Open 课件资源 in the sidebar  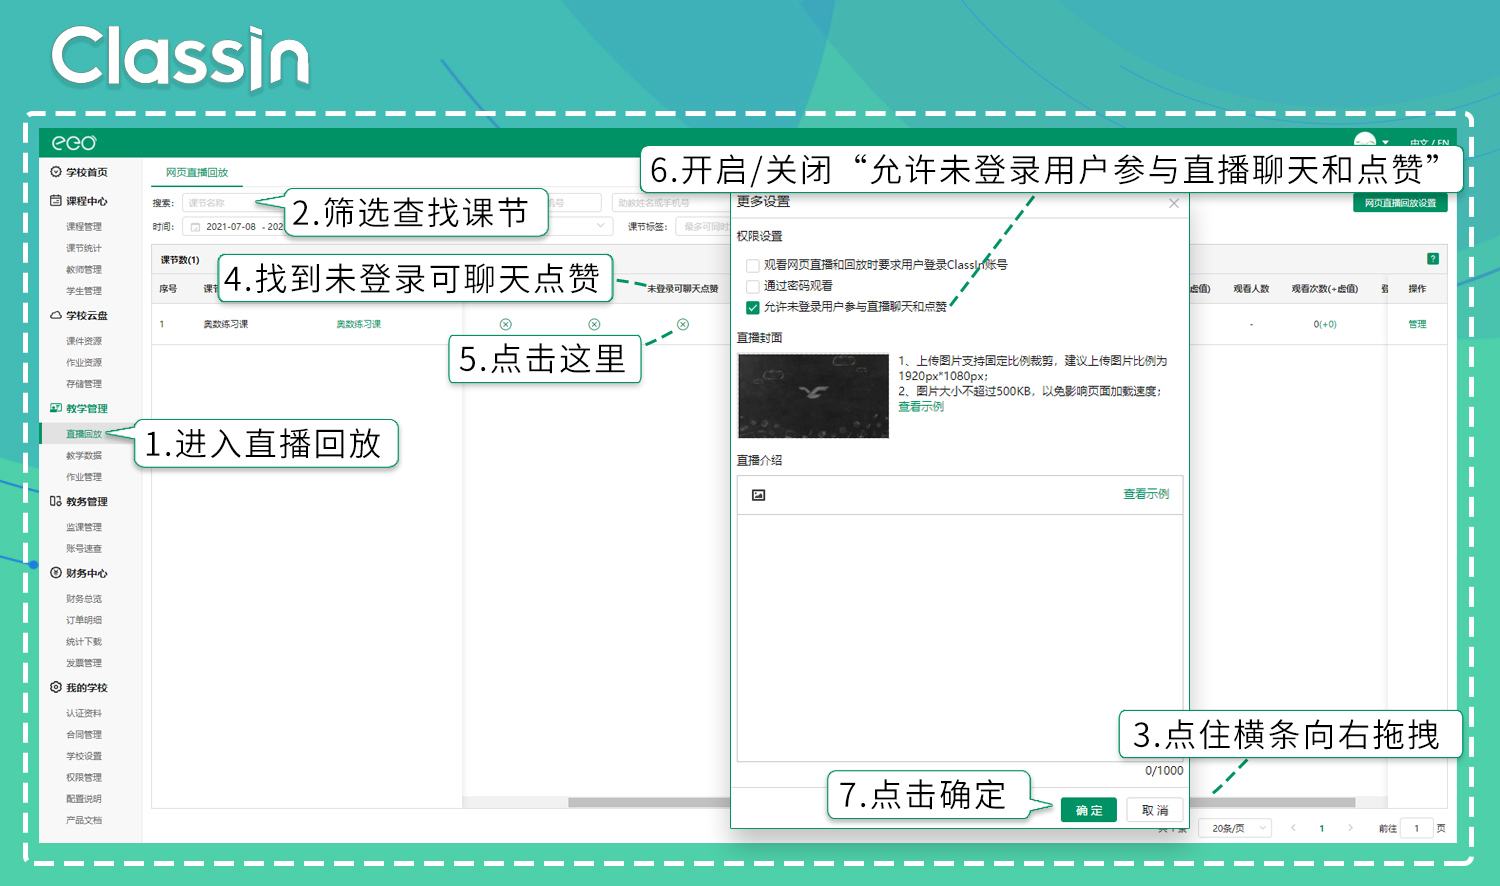[84, 341]
